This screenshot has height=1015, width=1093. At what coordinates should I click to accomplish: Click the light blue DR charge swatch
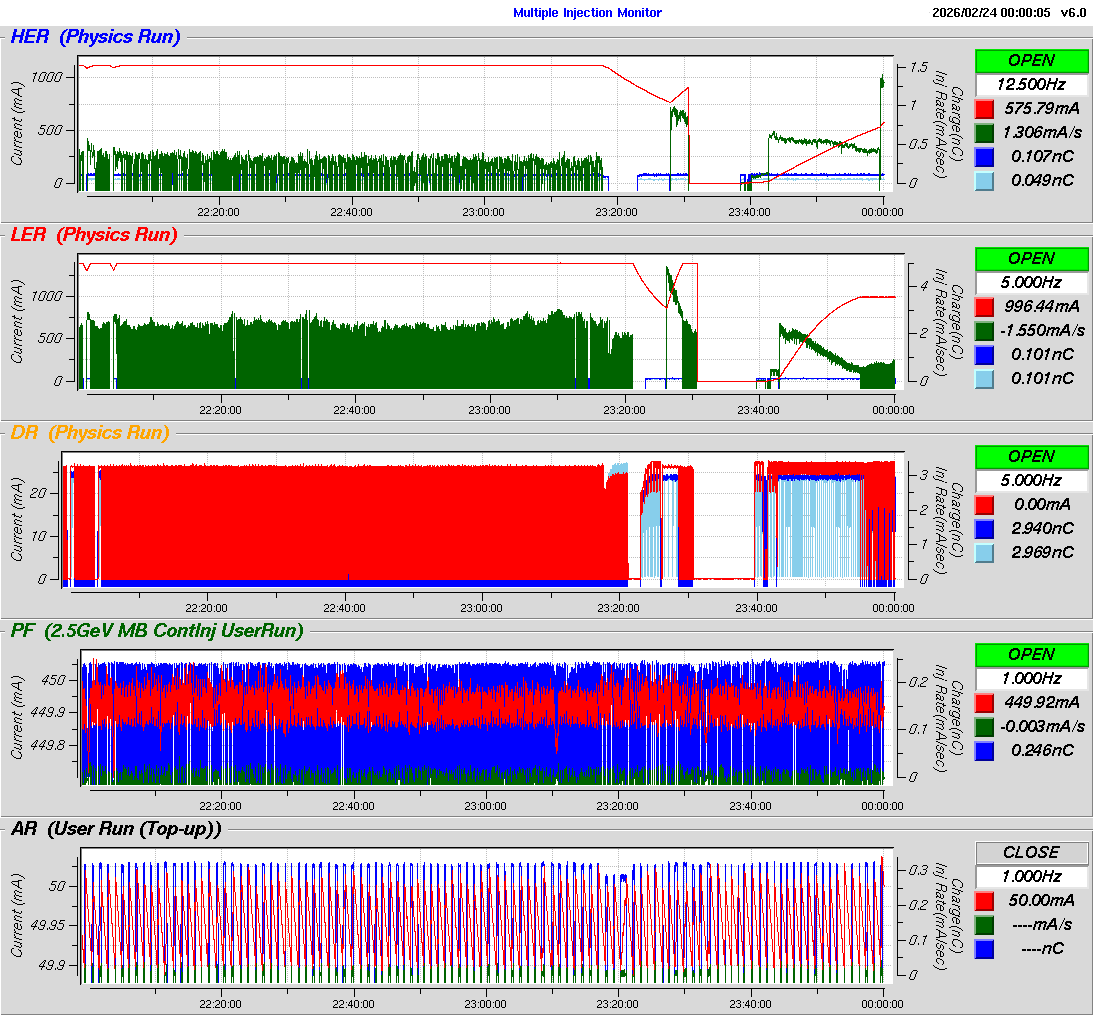click(984, 552)
